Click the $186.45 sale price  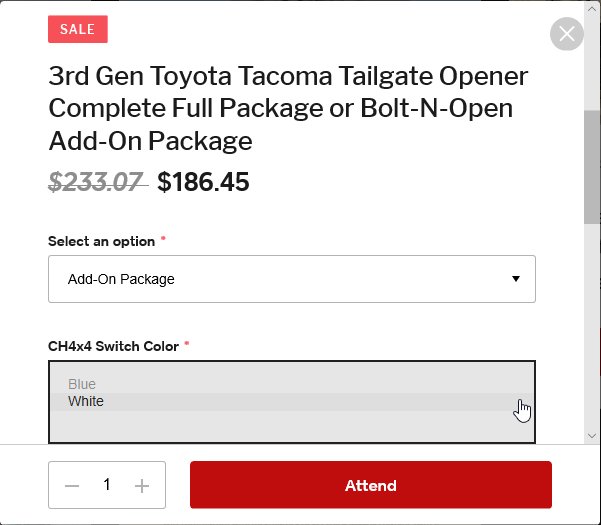204,182
